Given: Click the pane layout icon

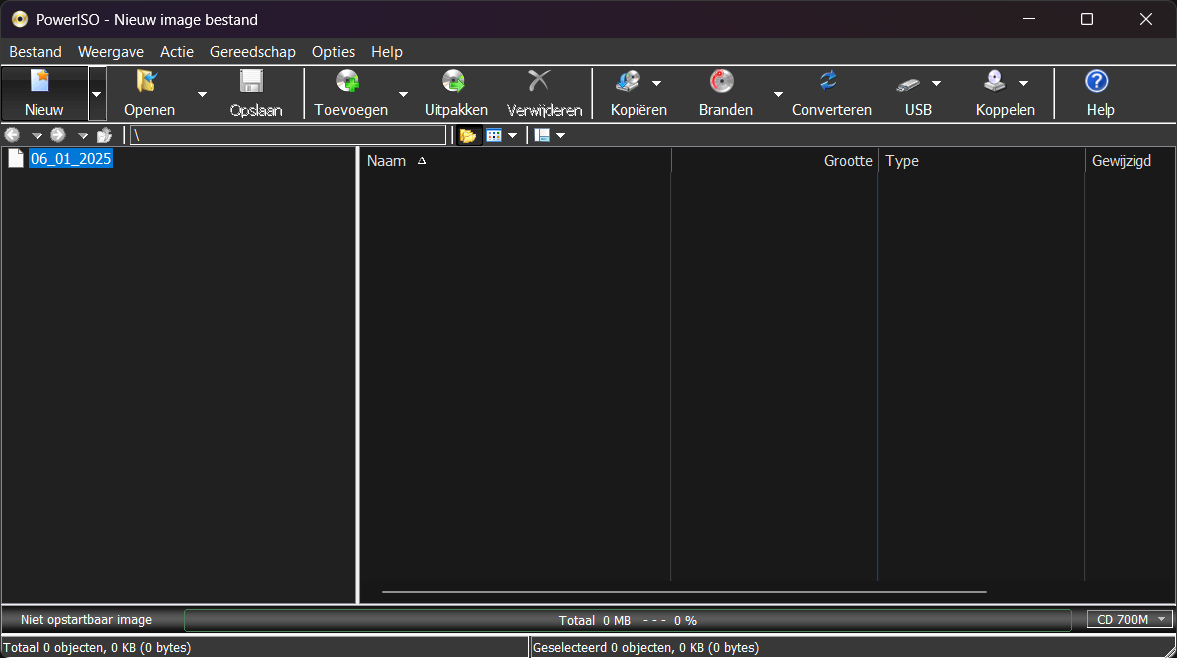Looking at the screenshot, I should point(542,135).
